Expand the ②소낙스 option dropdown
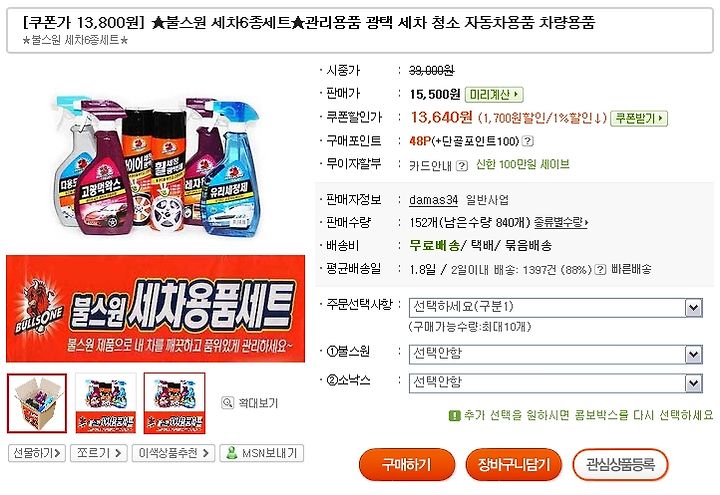Screen dimensions: 720x495 [x=556, y=383]
